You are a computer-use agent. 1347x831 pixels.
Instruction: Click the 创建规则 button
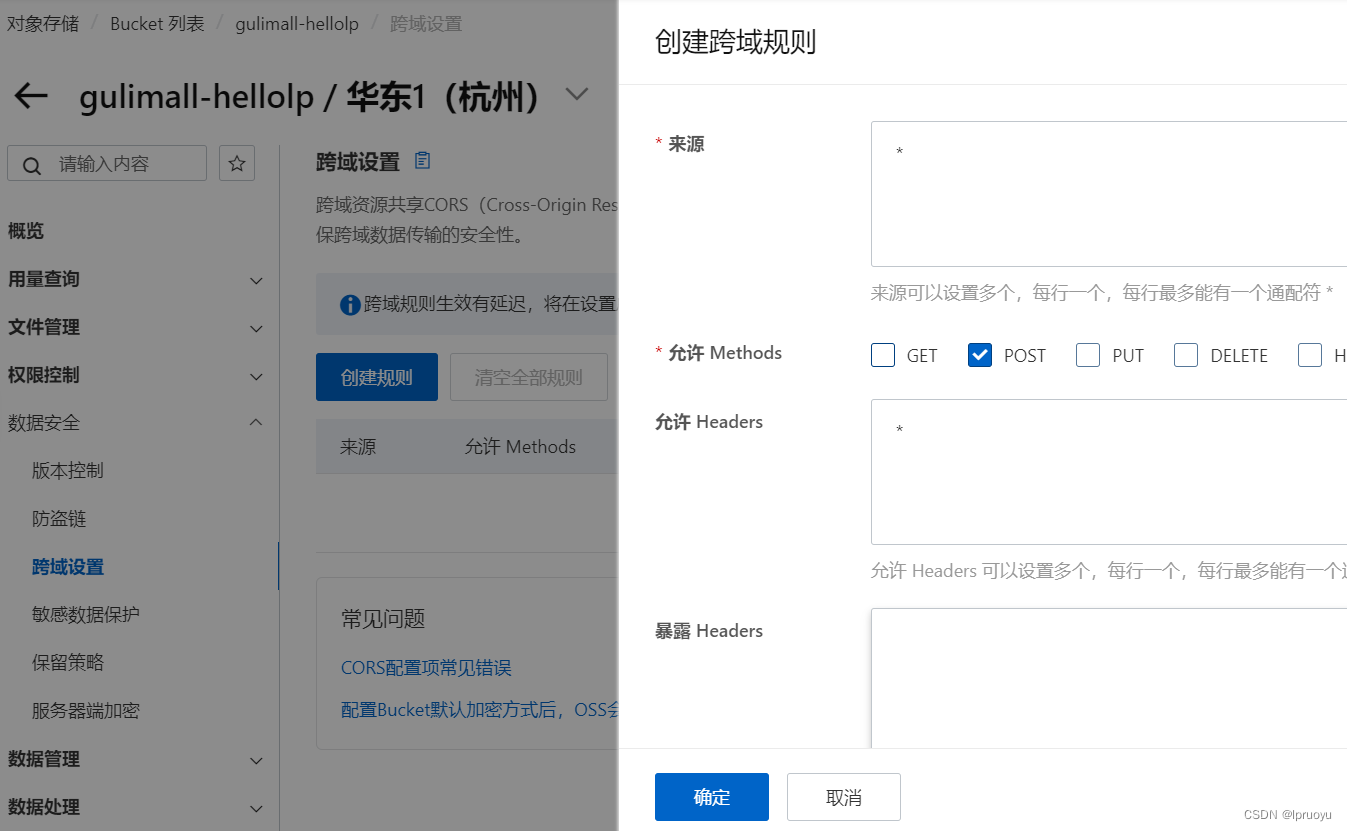[x=377, y=377]
